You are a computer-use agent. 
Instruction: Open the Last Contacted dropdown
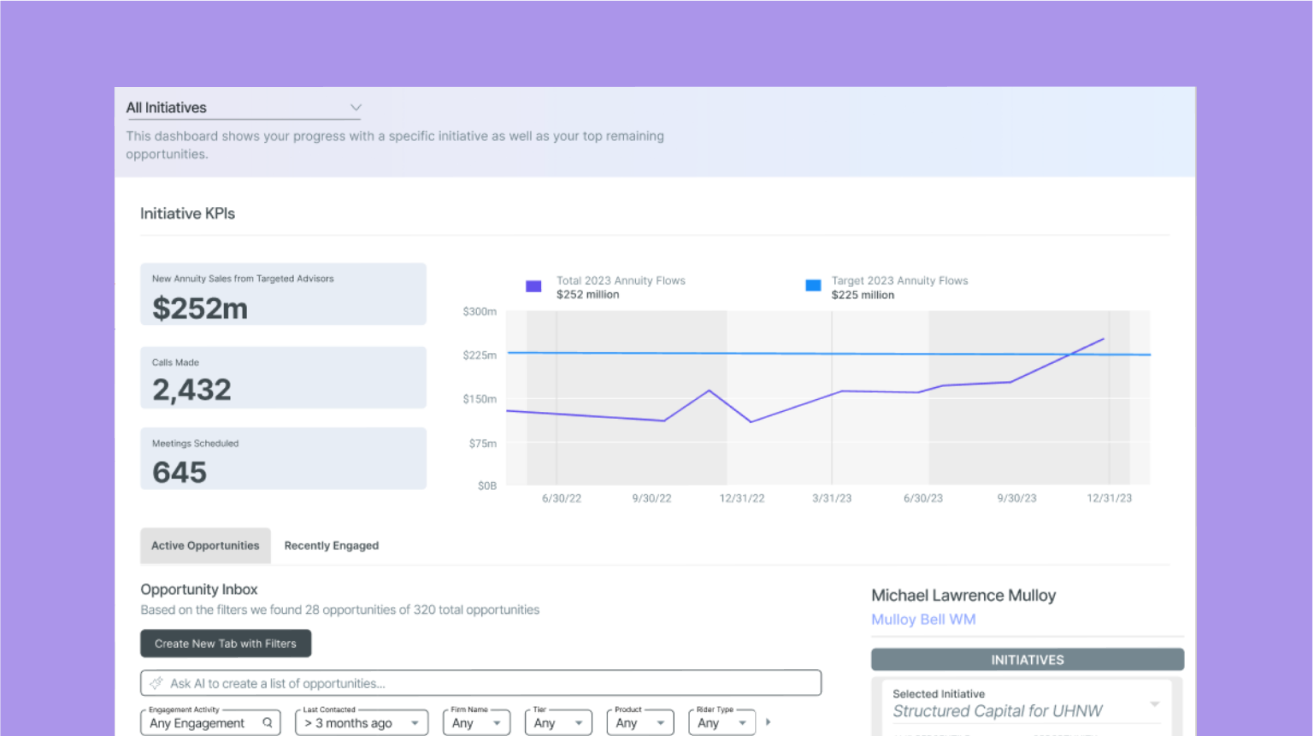[362, 722]
